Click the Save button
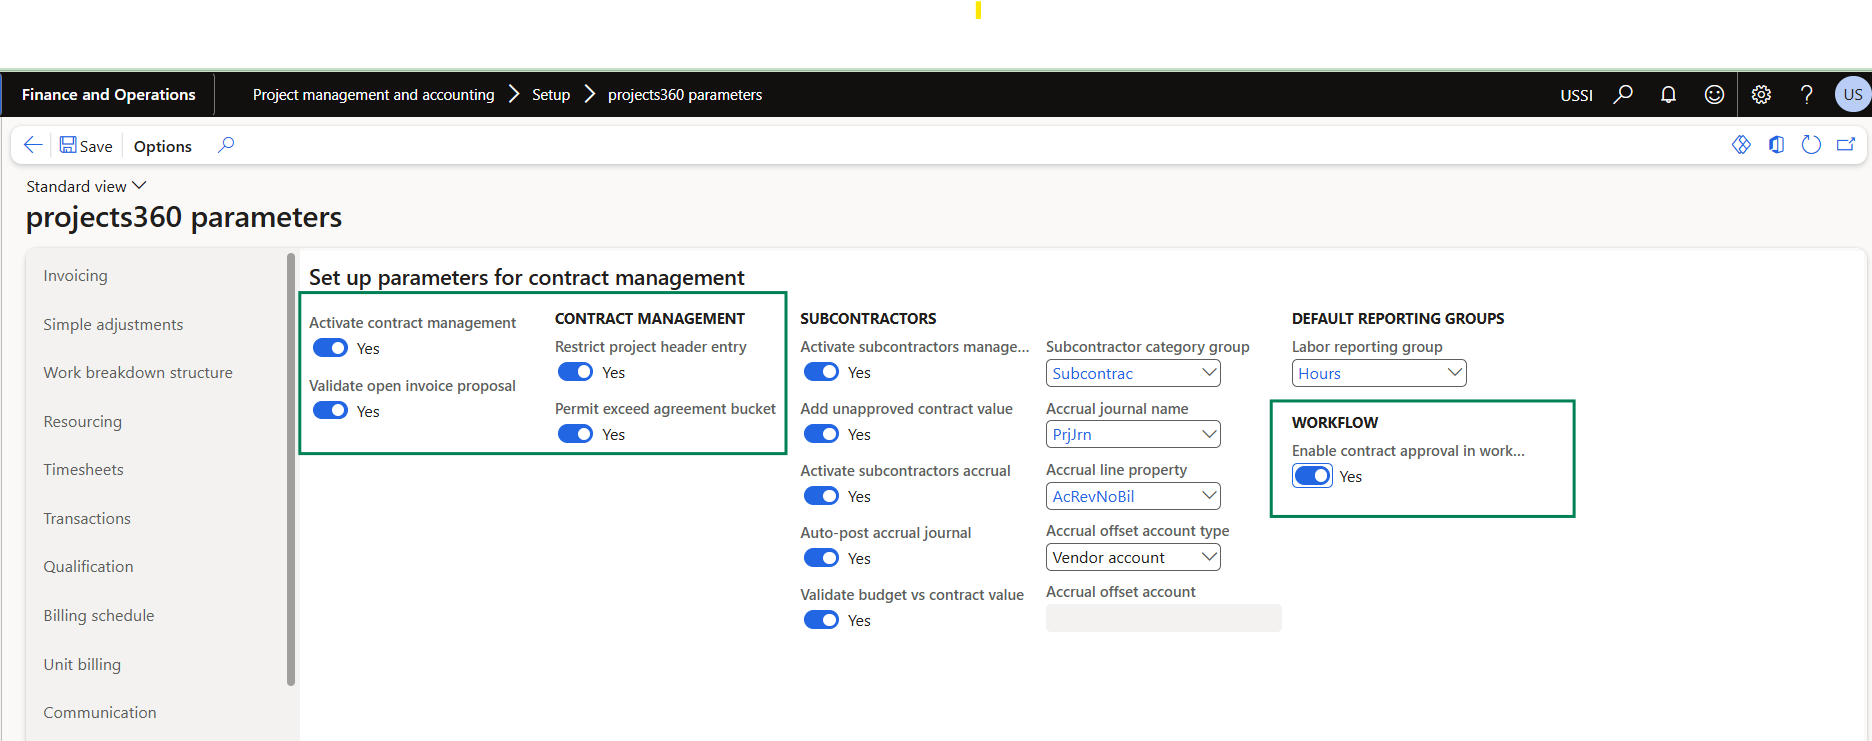The height and width of the screenshot is (741, 1872). (86, 146)
